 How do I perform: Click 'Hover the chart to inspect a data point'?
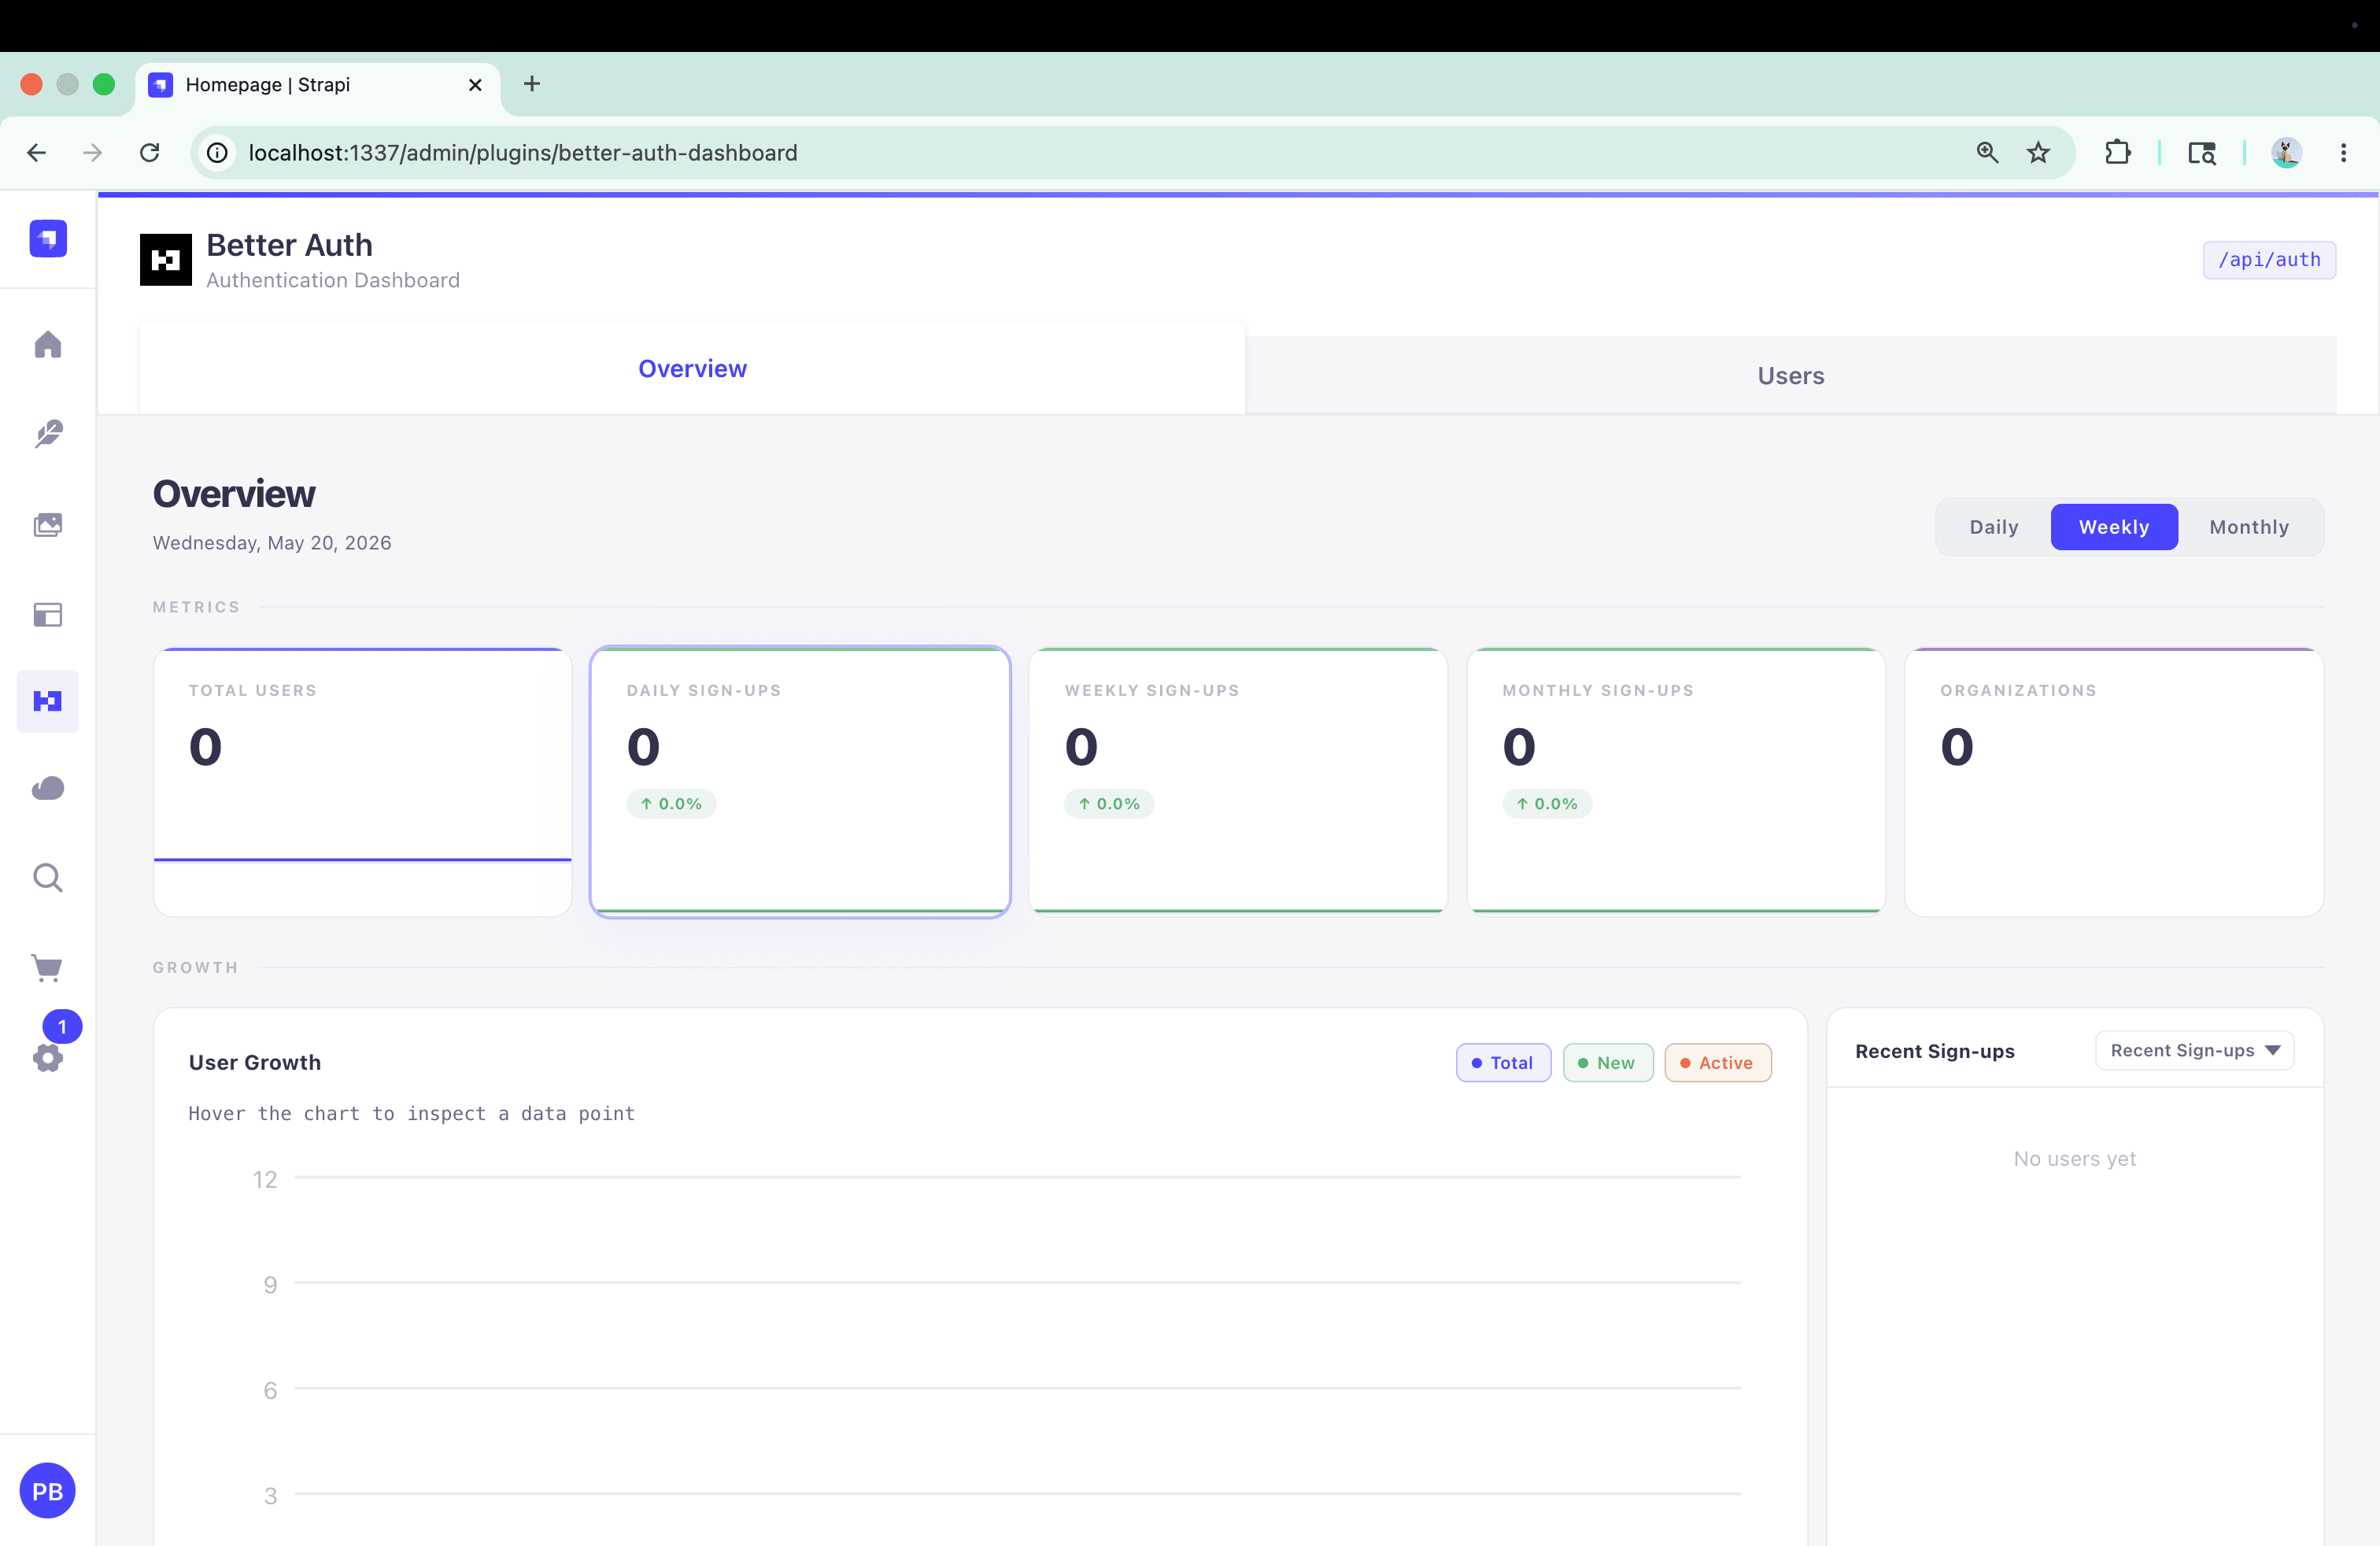pyautogui.click(x=412, y=1114)
